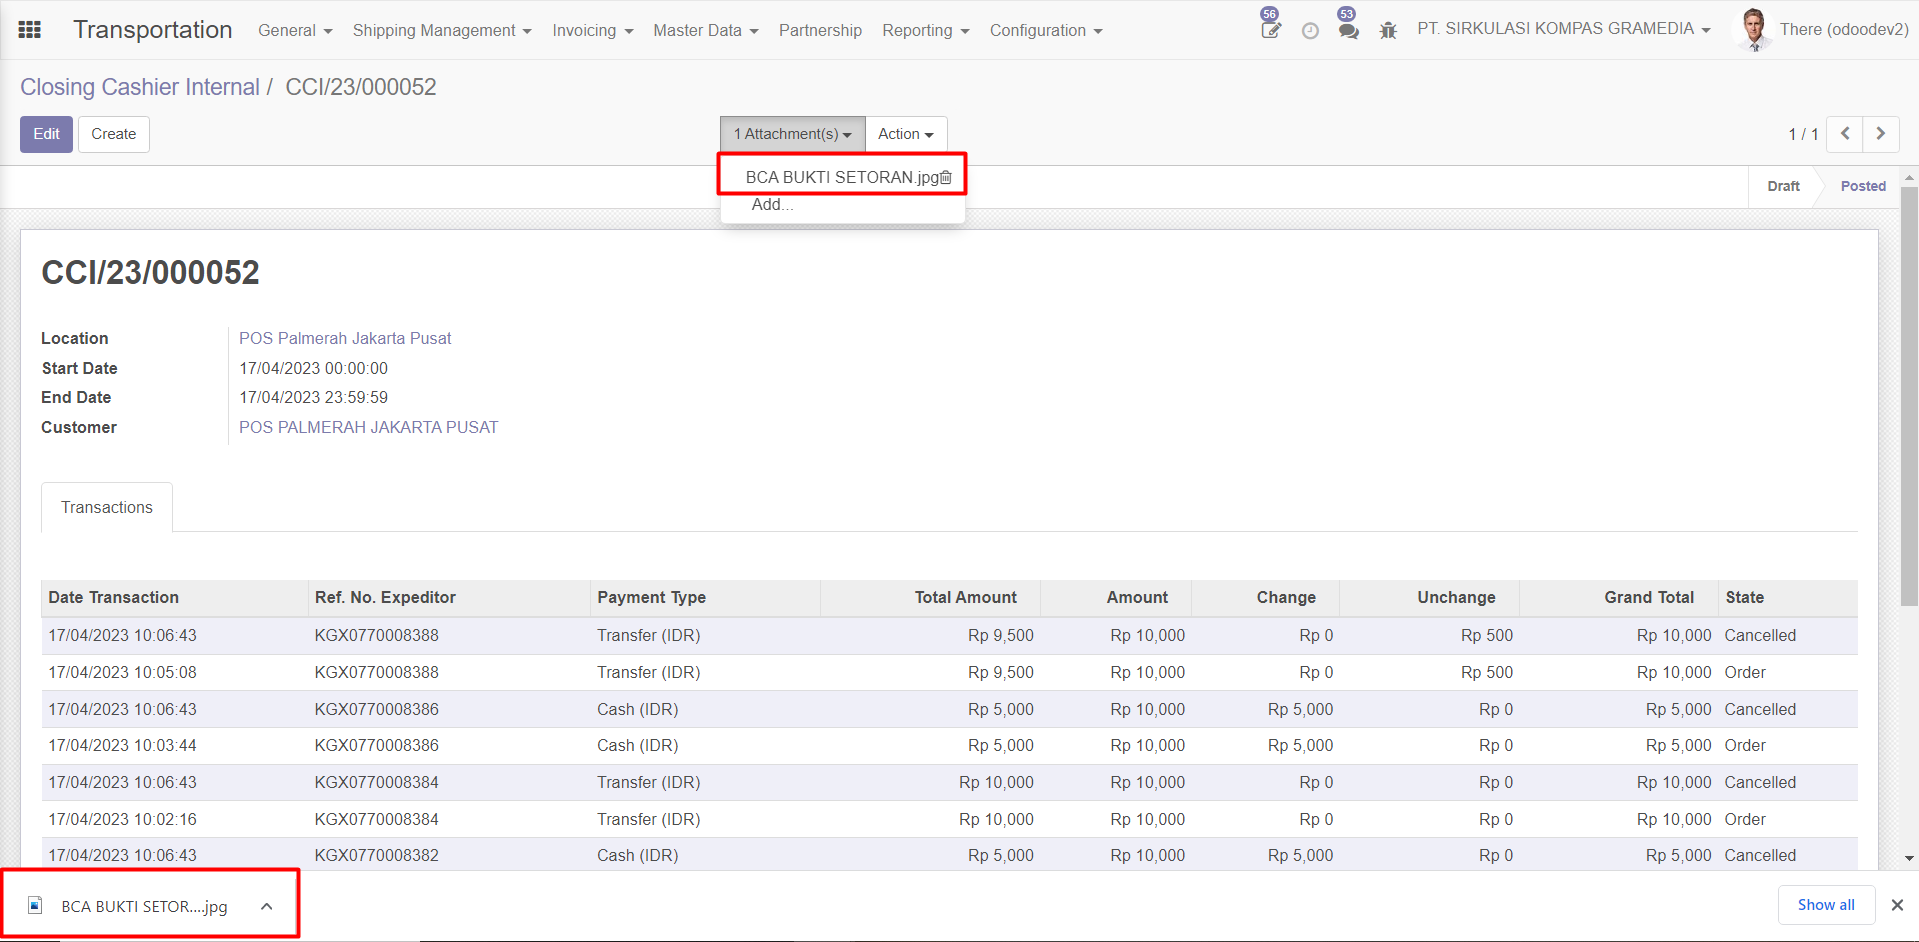Image resolution: width=1919 pixels, height=942 pixels.
Task: Click pager counter 1 / 1
Action: tap(1803, 134)
